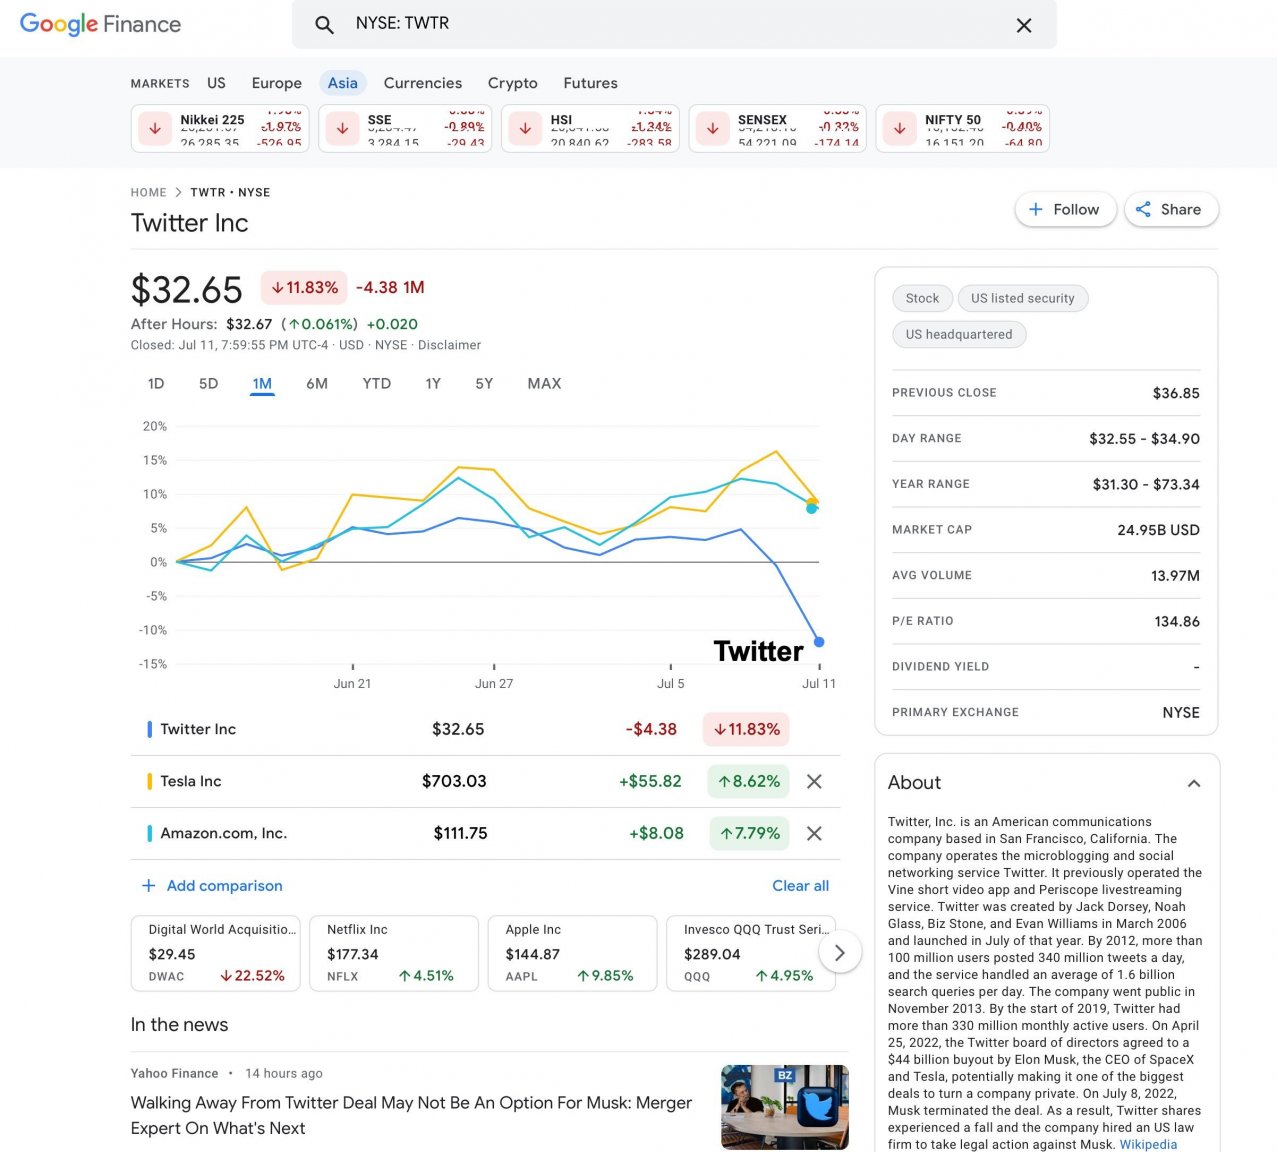Select the US markets tab
This screenshot has width=1277, height=1152.
pyautogui.click(x=216, y=83)
